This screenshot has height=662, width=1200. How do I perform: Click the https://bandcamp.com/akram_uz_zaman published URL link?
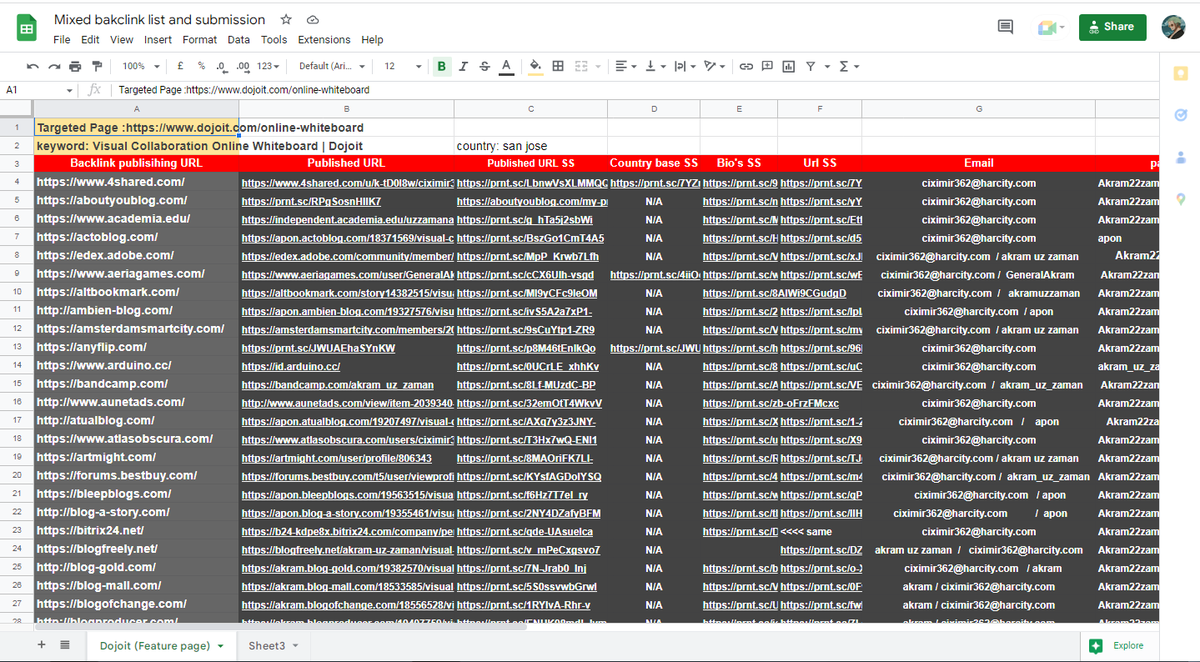pyautogui.click(x=338, y=385)
